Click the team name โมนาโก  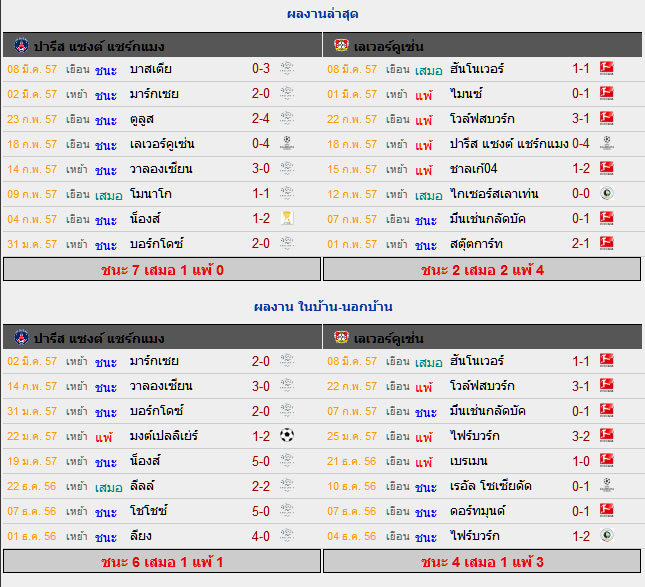[151, 194]
